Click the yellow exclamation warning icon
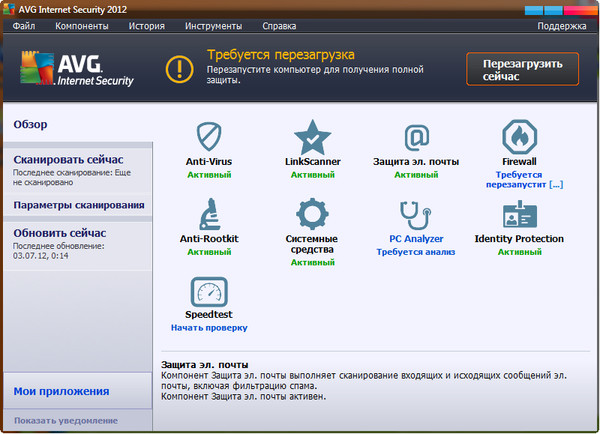The height and width of the screenshot is (434, 600). coord(179,69)
